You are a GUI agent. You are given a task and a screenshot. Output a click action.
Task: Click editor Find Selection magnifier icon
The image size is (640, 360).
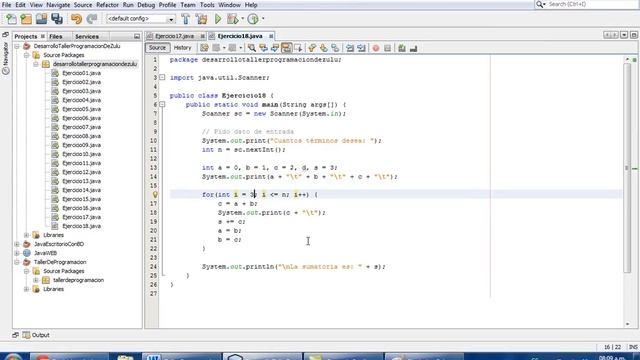click(x=252, y=48)
